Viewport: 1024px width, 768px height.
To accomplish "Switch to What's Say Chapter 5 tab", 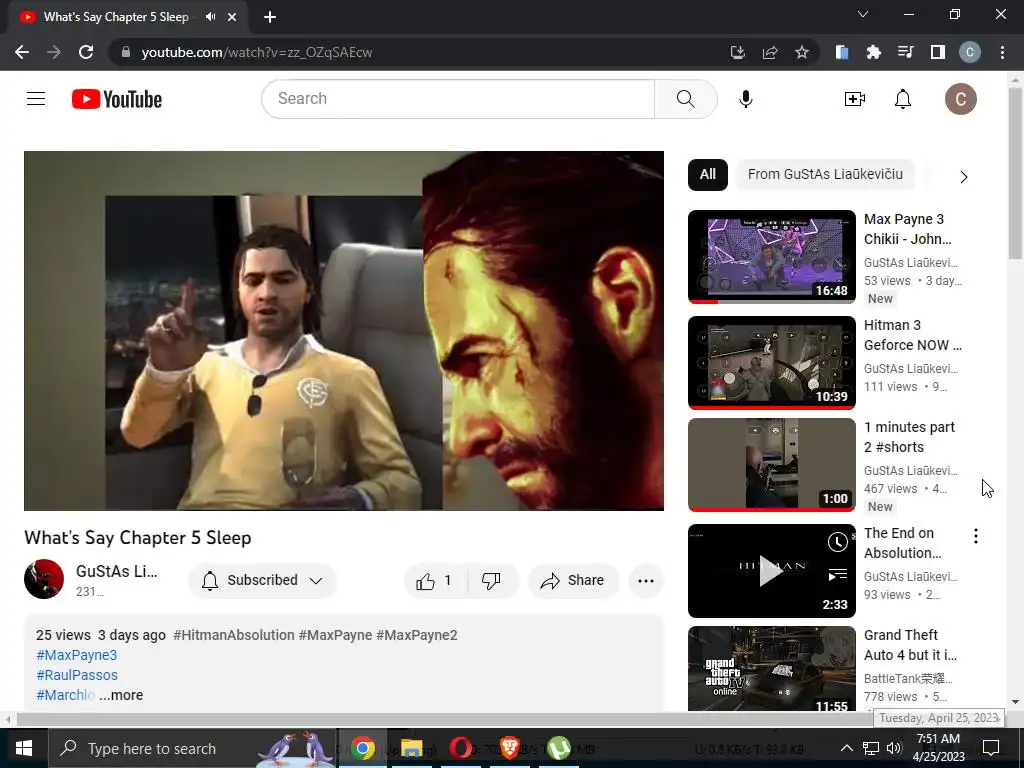I will pos(116,17).
